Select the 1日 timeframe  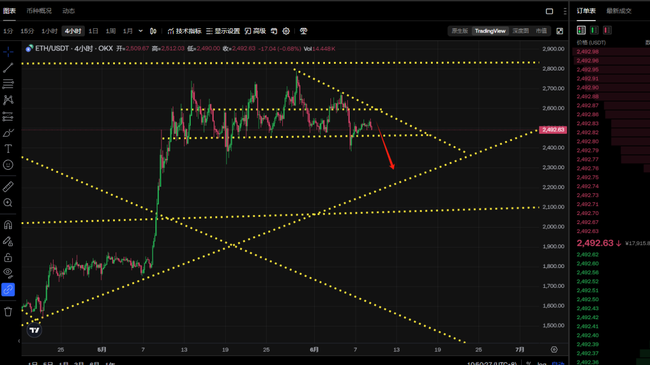[x=94, y=31]
